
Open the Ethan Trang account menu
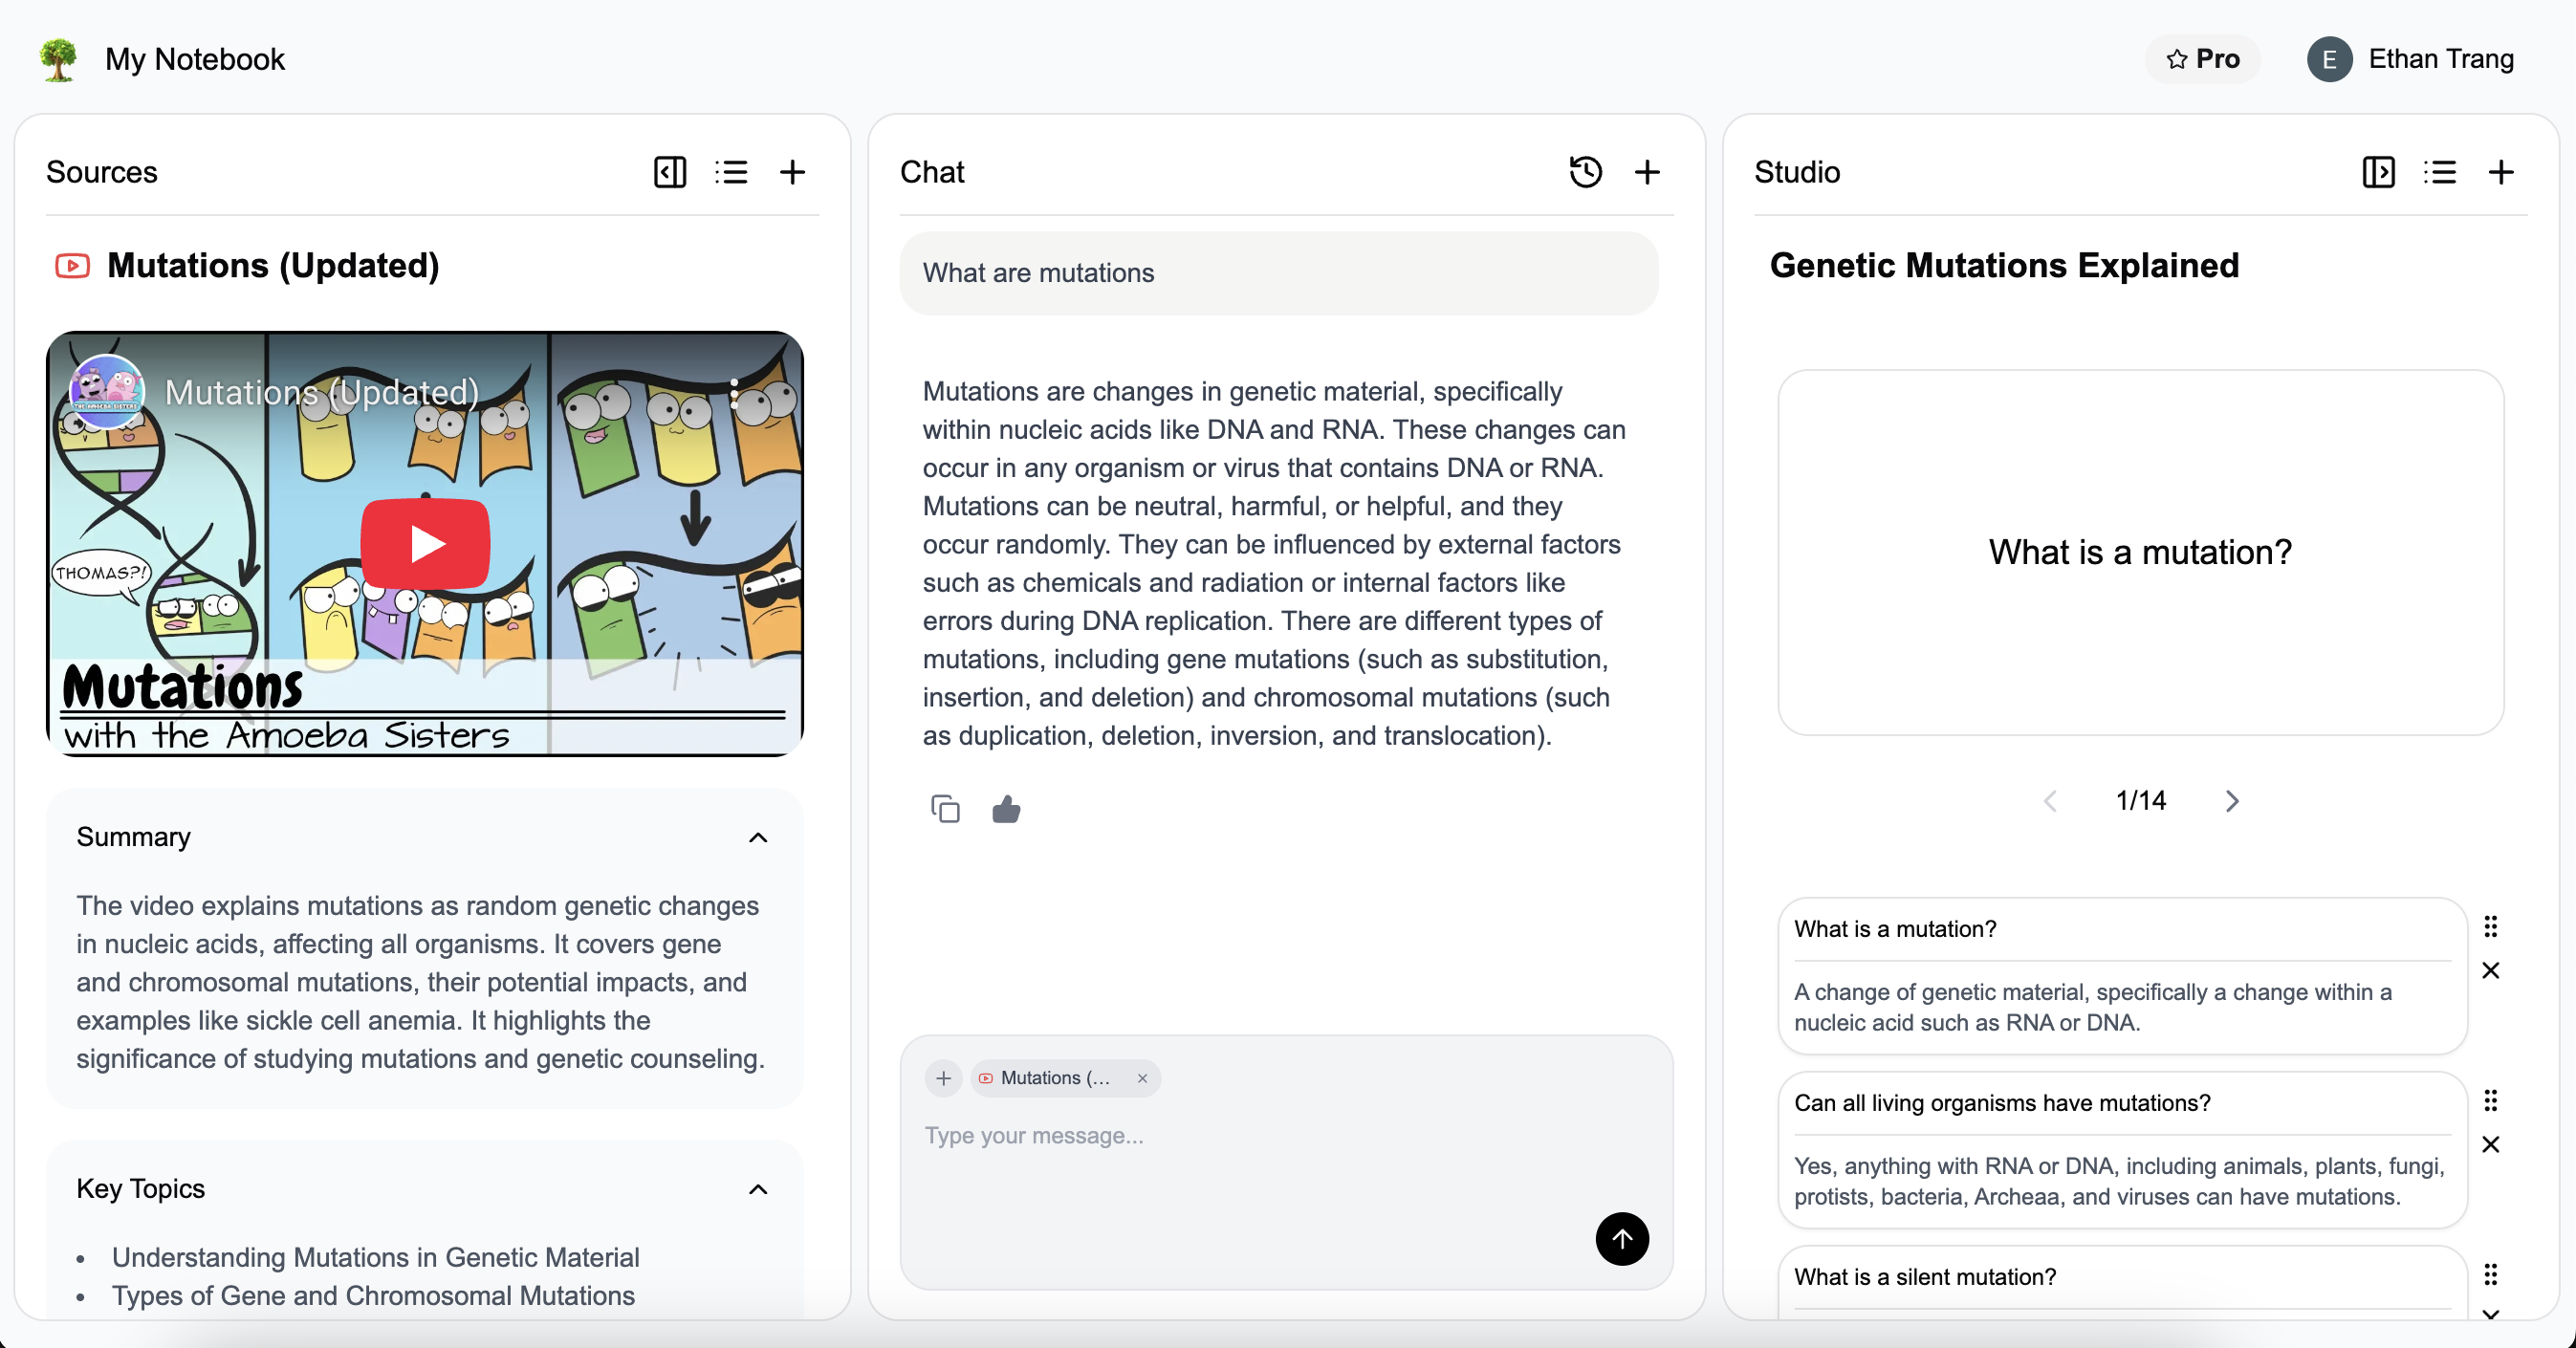coord(2411,59)
